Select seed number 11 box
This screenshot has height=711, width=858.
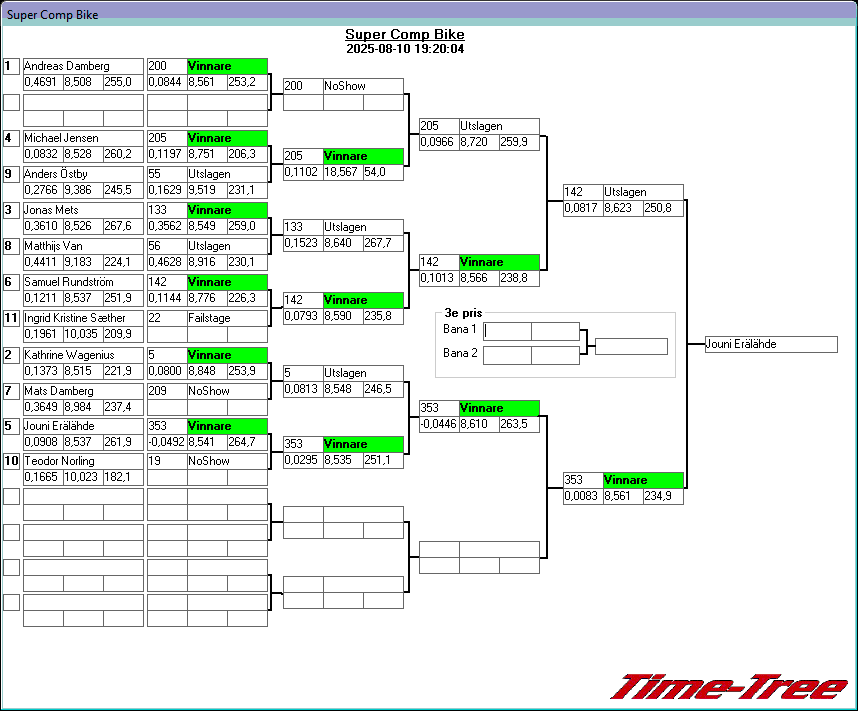pyautogui.click(x=11, y=318)
